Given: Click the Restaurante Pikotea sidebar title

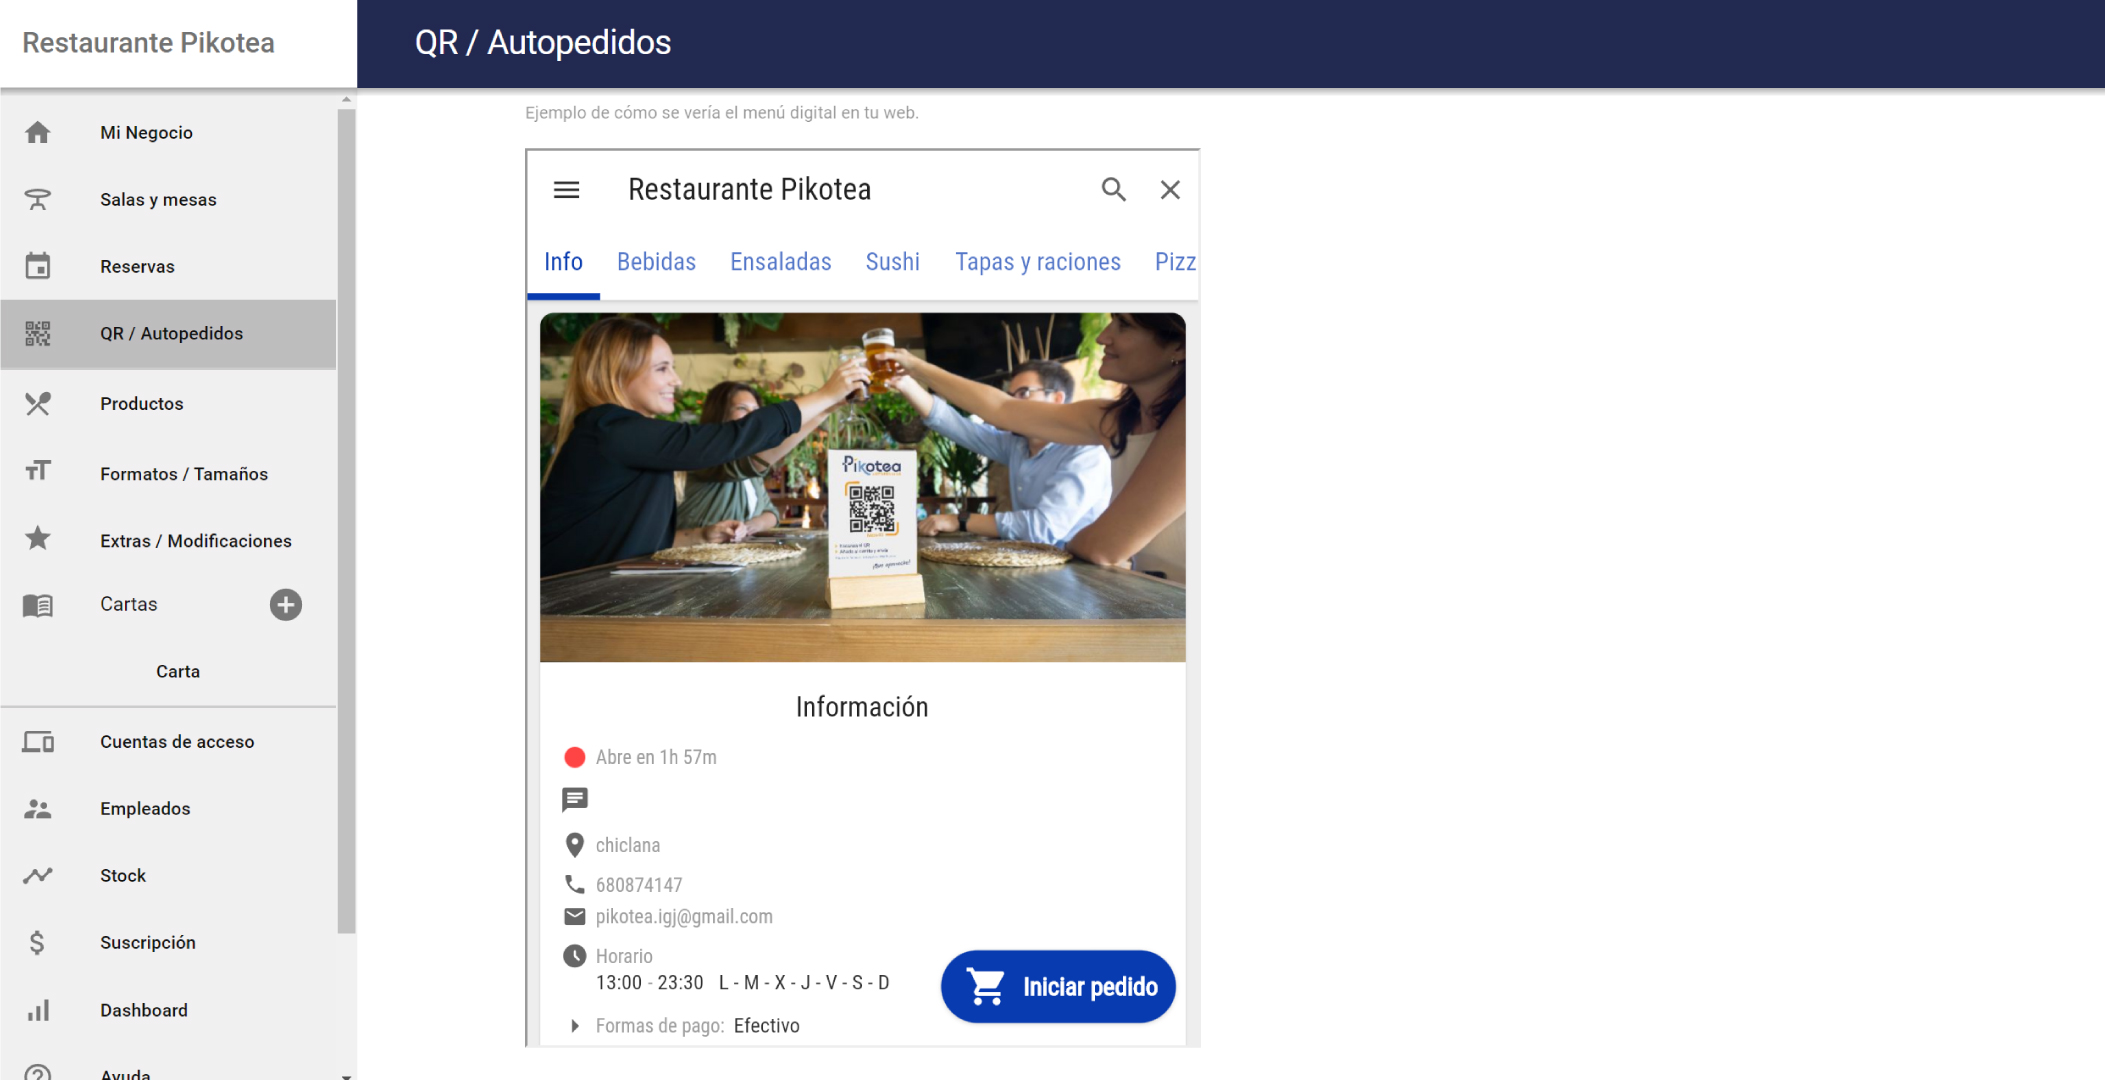Looking at the screenshot, I should (148, 43).
